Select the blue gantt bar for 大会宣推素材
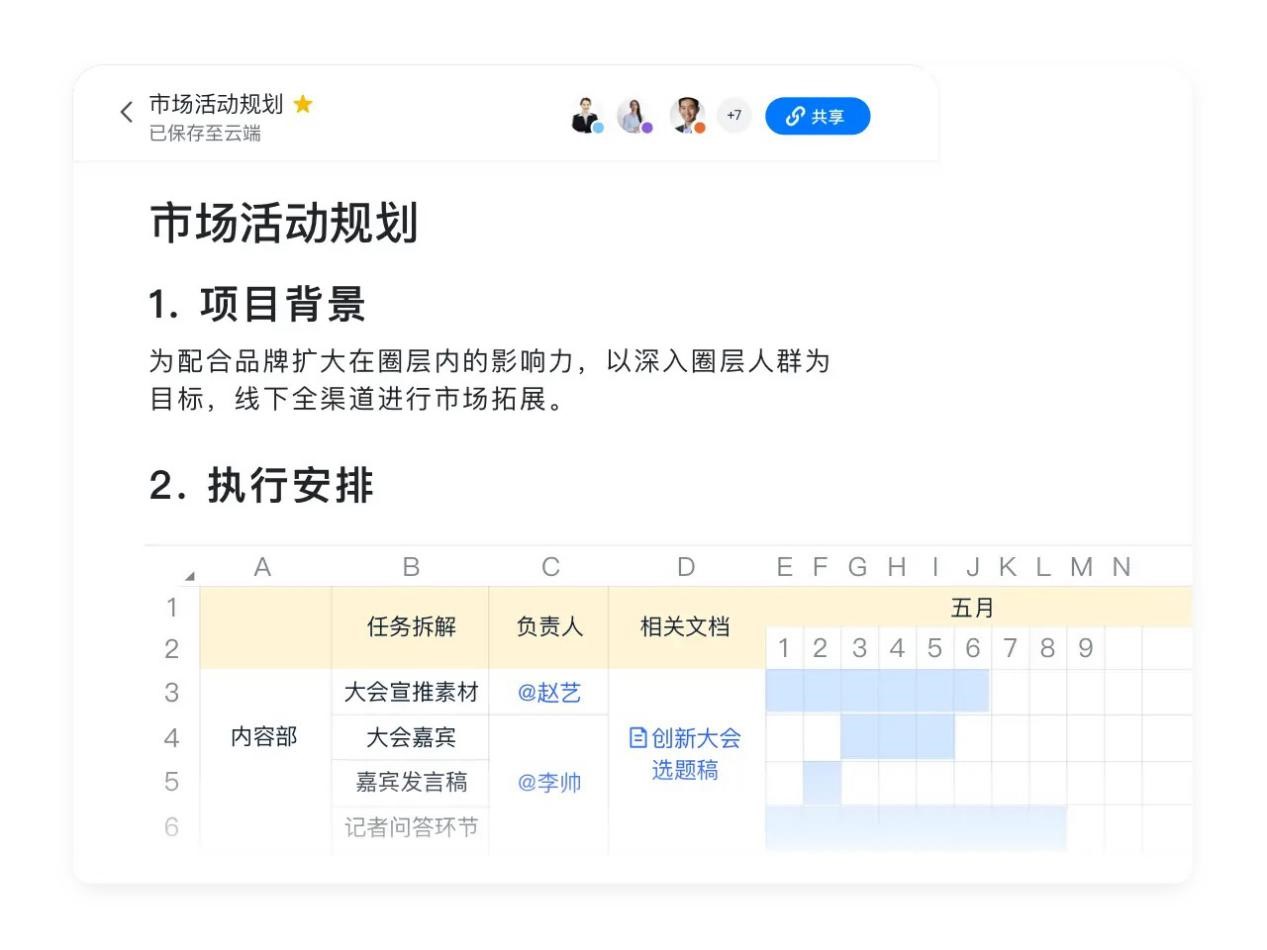Screen dimensions: 1267x950 [x=875, y=692]
